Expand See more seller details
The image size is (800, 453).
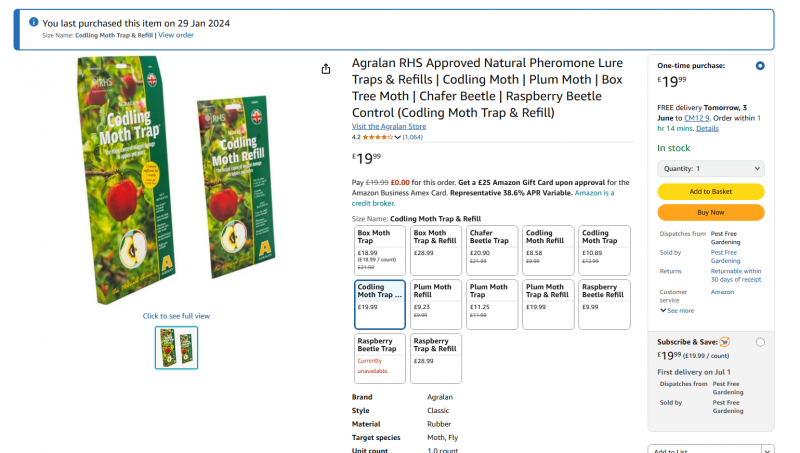click(677, 311)
